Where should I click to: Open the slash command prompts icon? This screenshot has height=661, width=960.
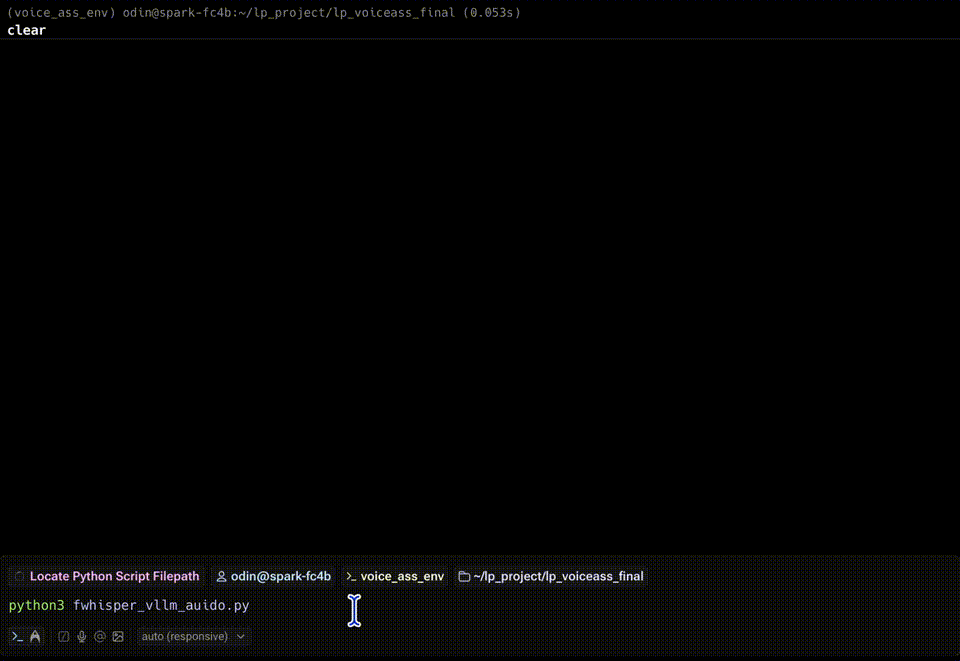[62, 636]
